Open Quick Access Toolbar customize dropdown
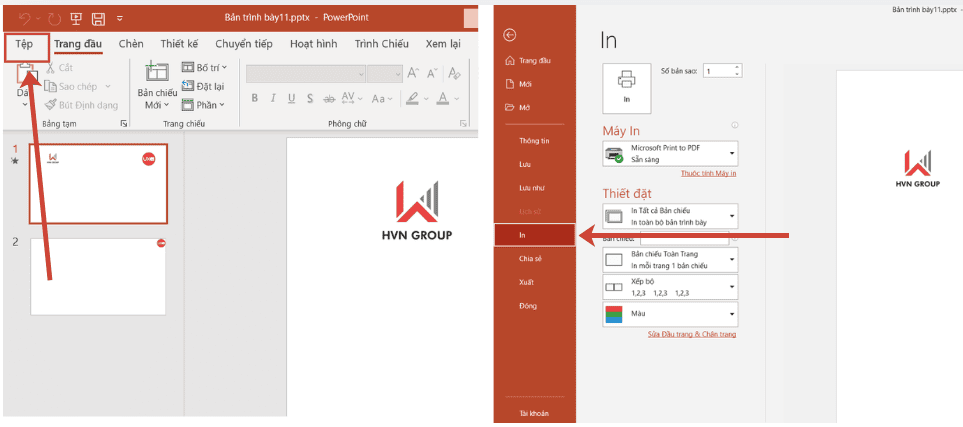Image resolution: width=963 pixels, height=427 pixels. (119, 19)
